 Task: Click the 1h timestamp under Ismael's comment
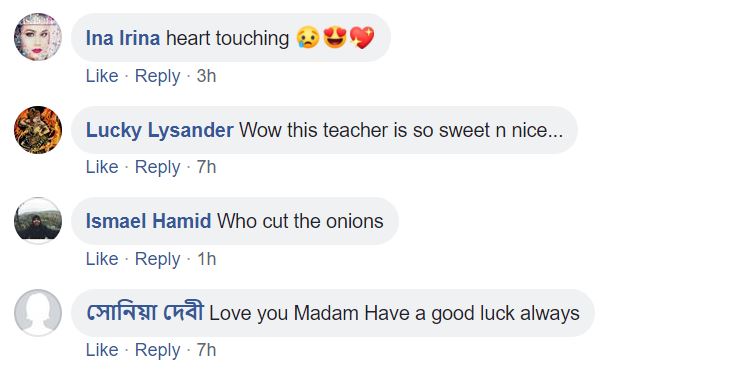pyautogui.click(x=206, y=259)
